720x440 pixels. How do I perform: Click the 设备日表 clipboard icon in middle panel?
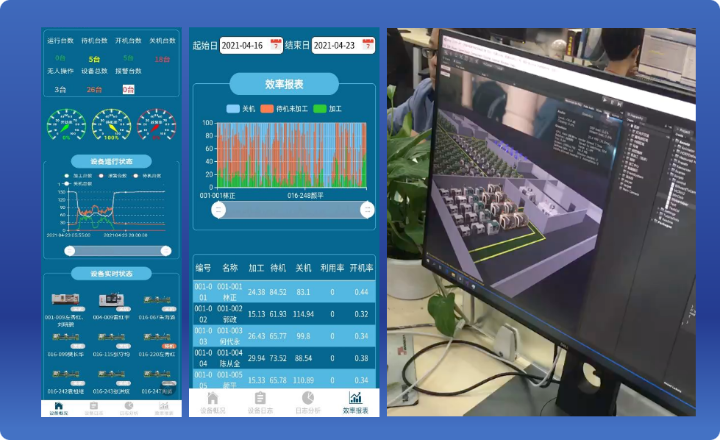[259, 400]
